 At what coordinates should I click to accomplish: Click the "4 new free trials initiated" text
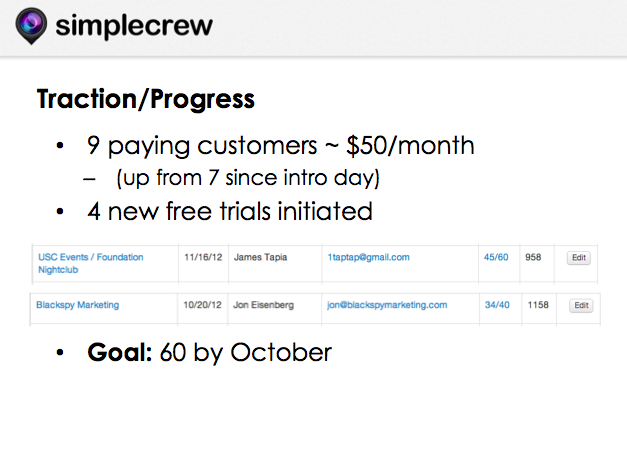pos(230,211)
